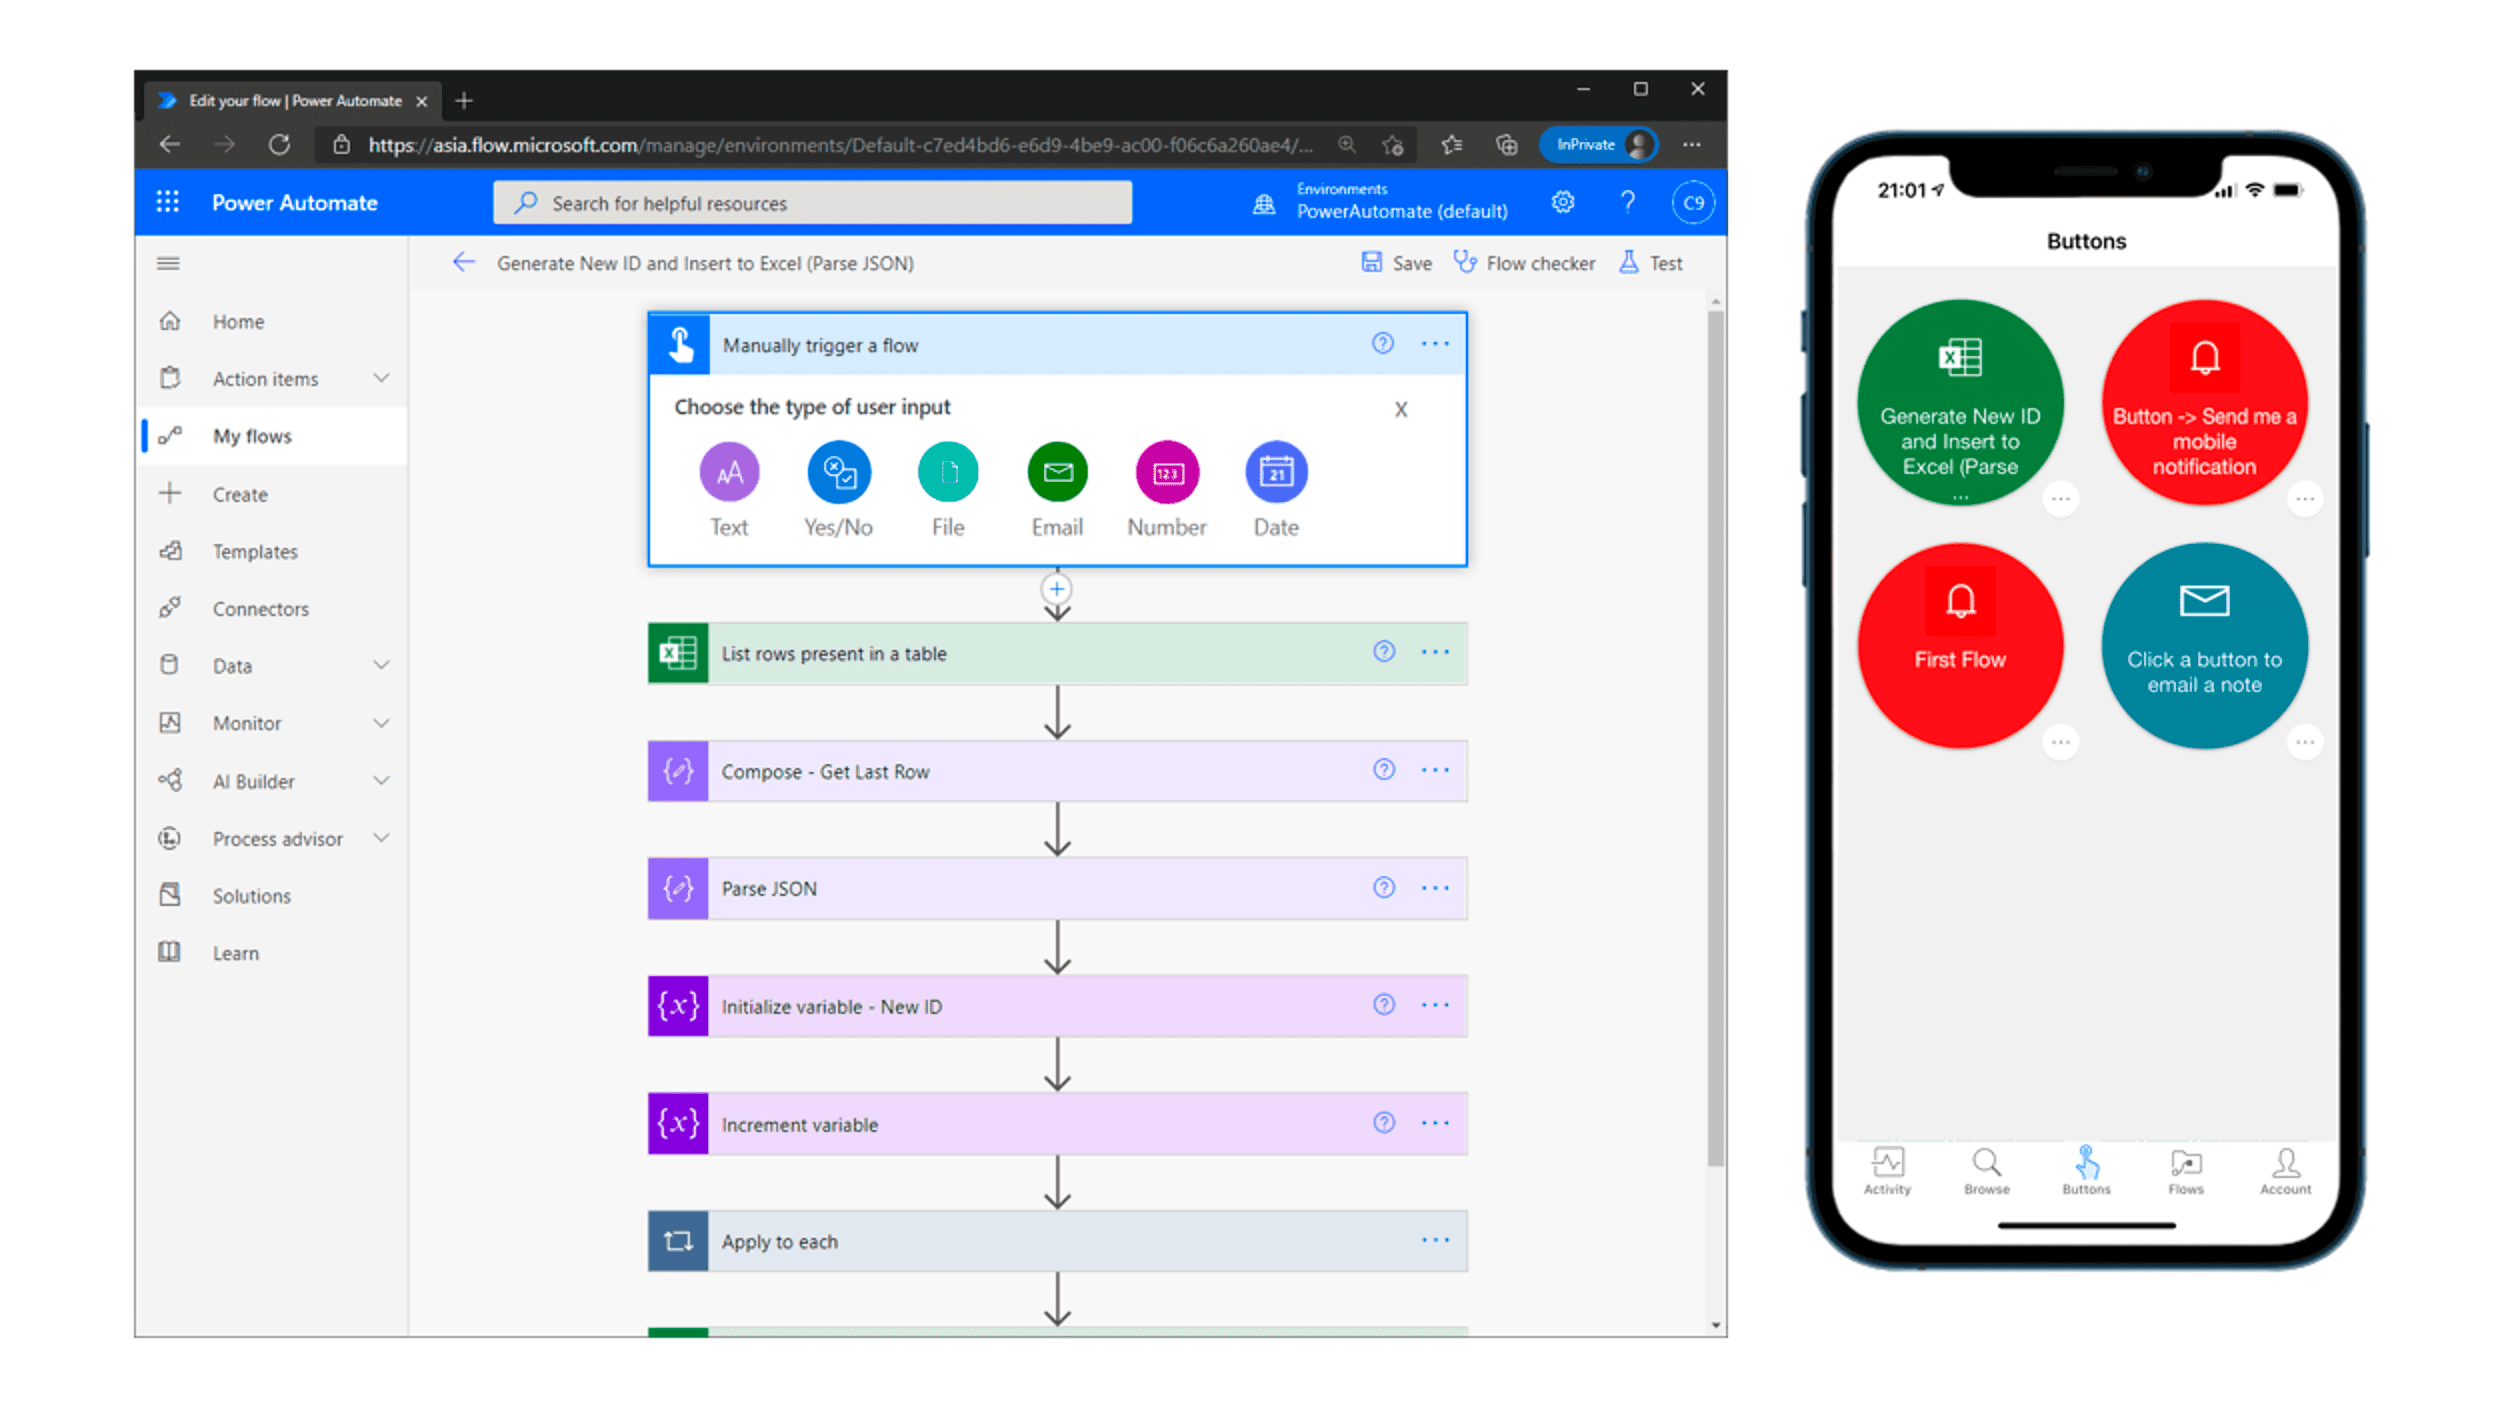Expand the Monitor menu chevron
2520x1410 pixels.
coord(381,722)
